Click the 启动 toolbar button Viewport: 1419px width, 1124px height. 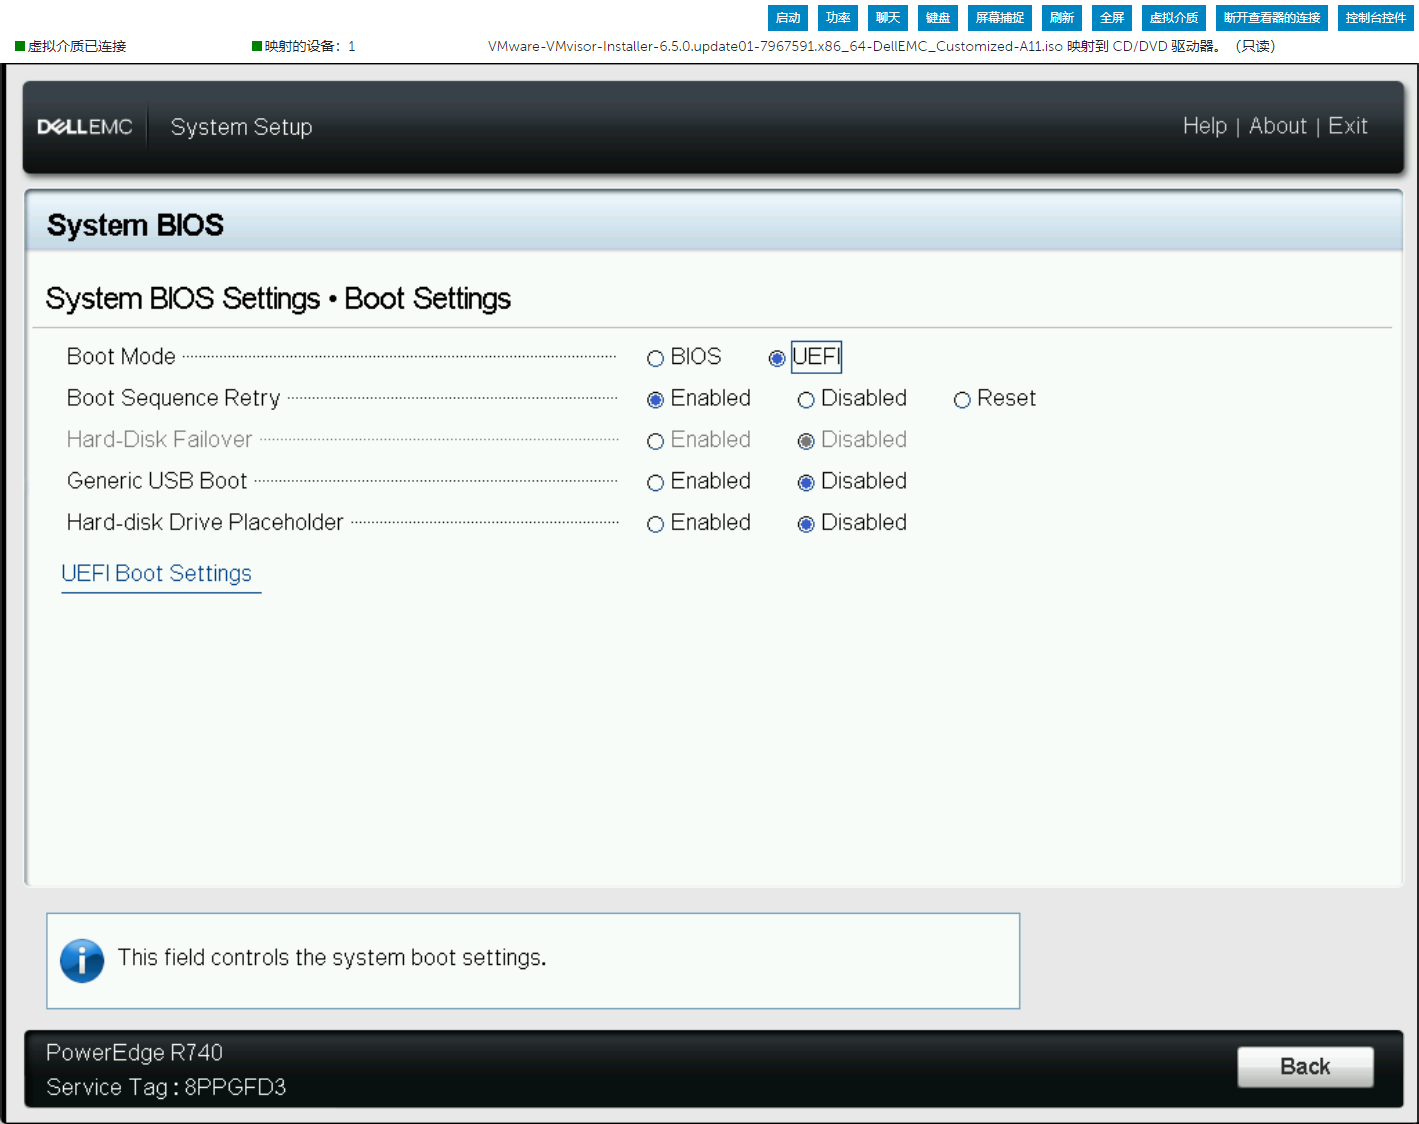tap(788, 18)
